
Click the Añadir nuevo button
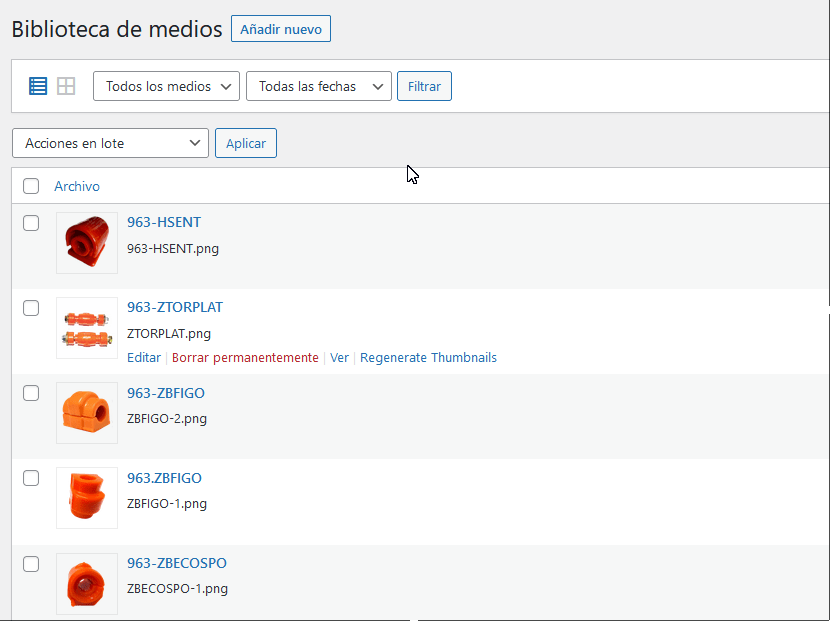(x=281, y=29)
